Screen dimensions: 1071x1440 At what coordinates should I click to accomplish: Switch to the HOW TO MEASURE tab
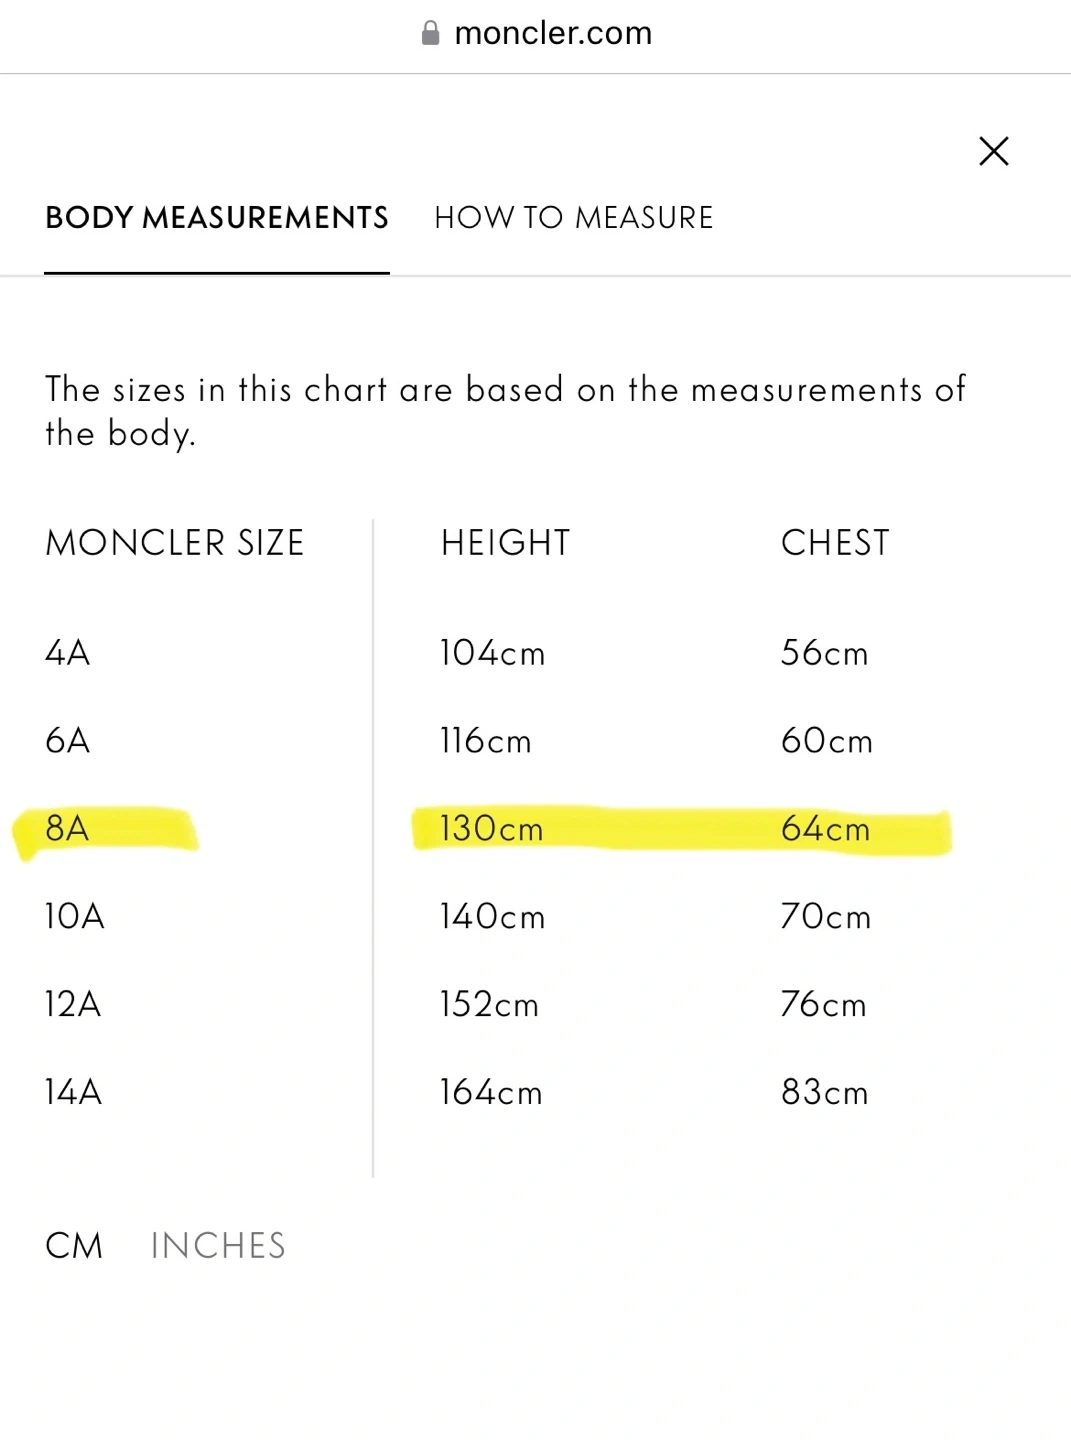[574, 217]
